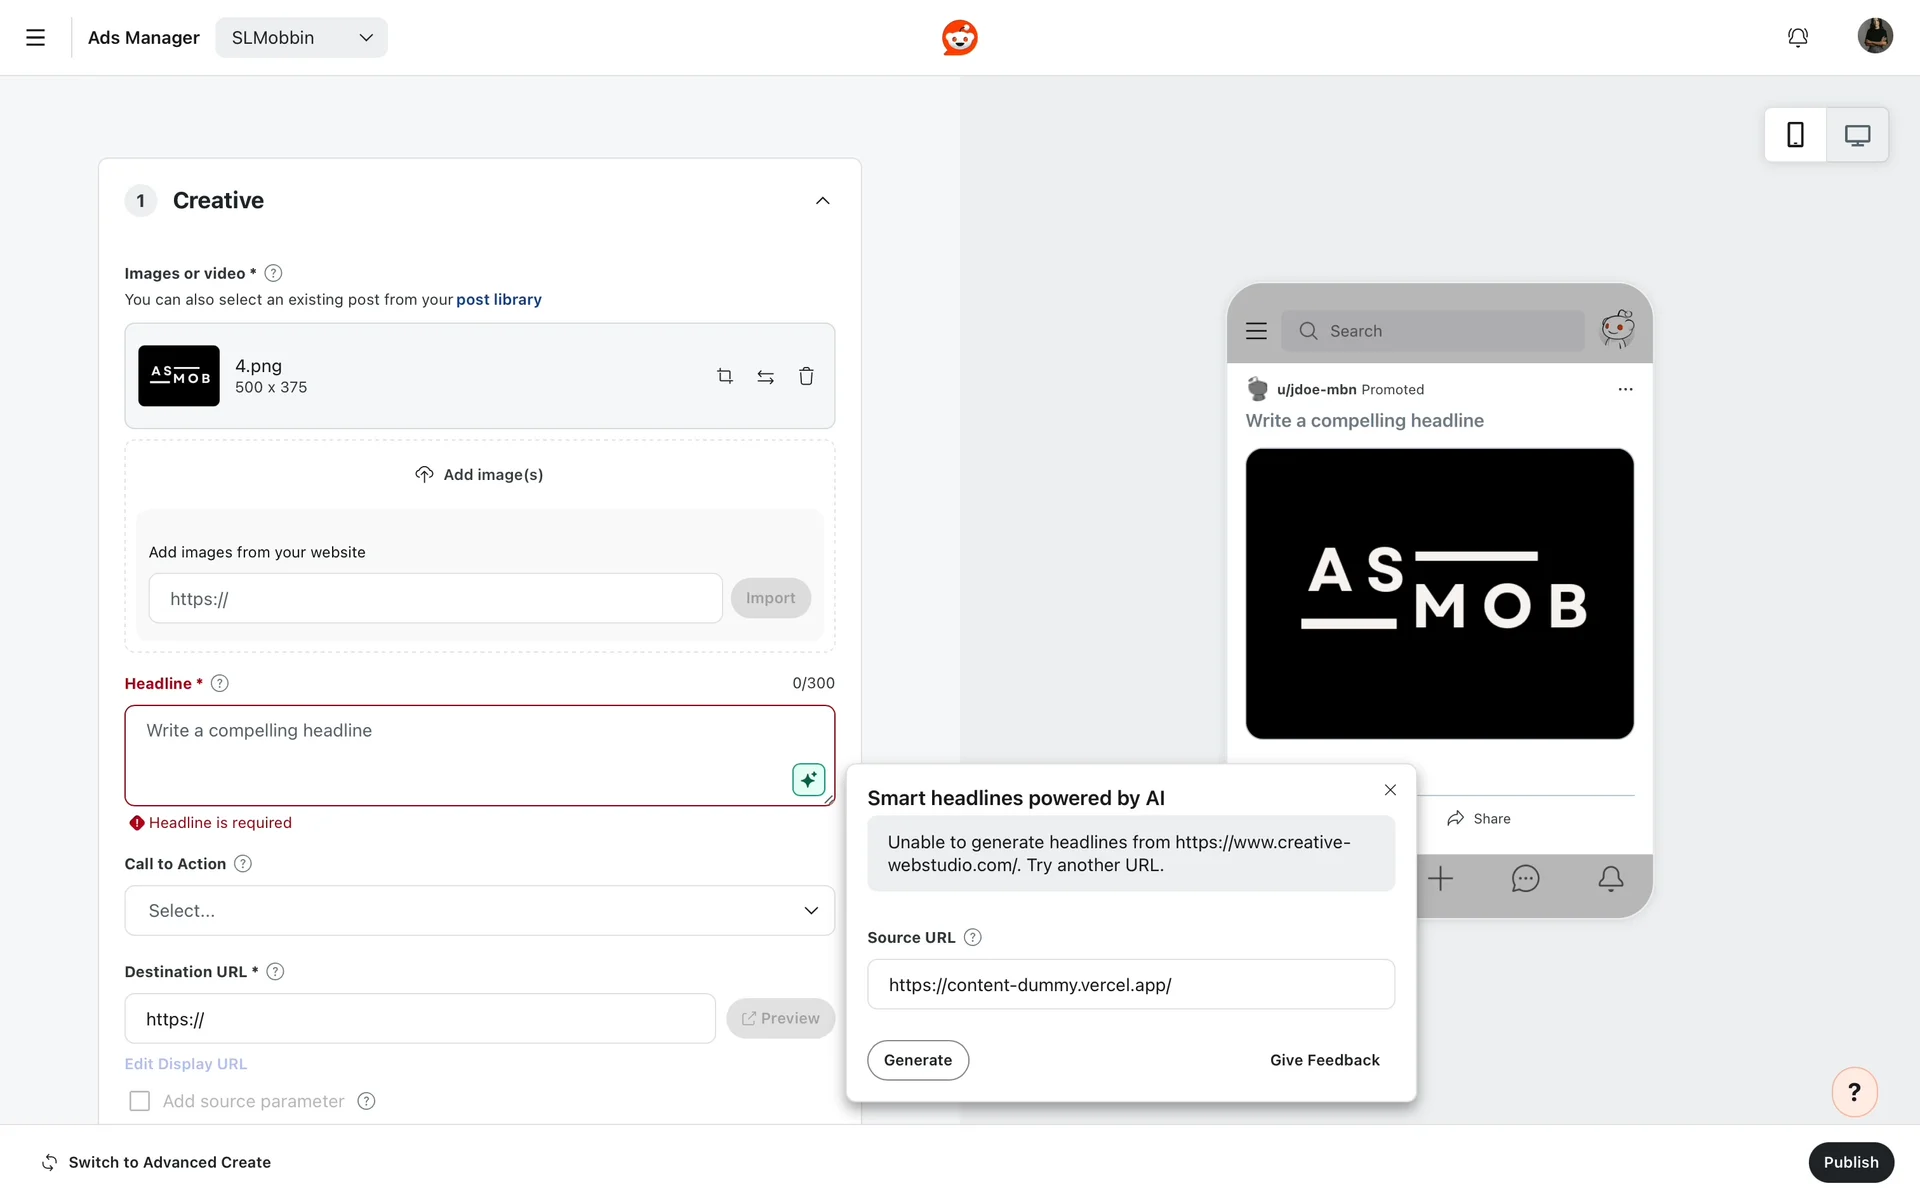Delete the 4.png image with trash icon

(806, 376)
